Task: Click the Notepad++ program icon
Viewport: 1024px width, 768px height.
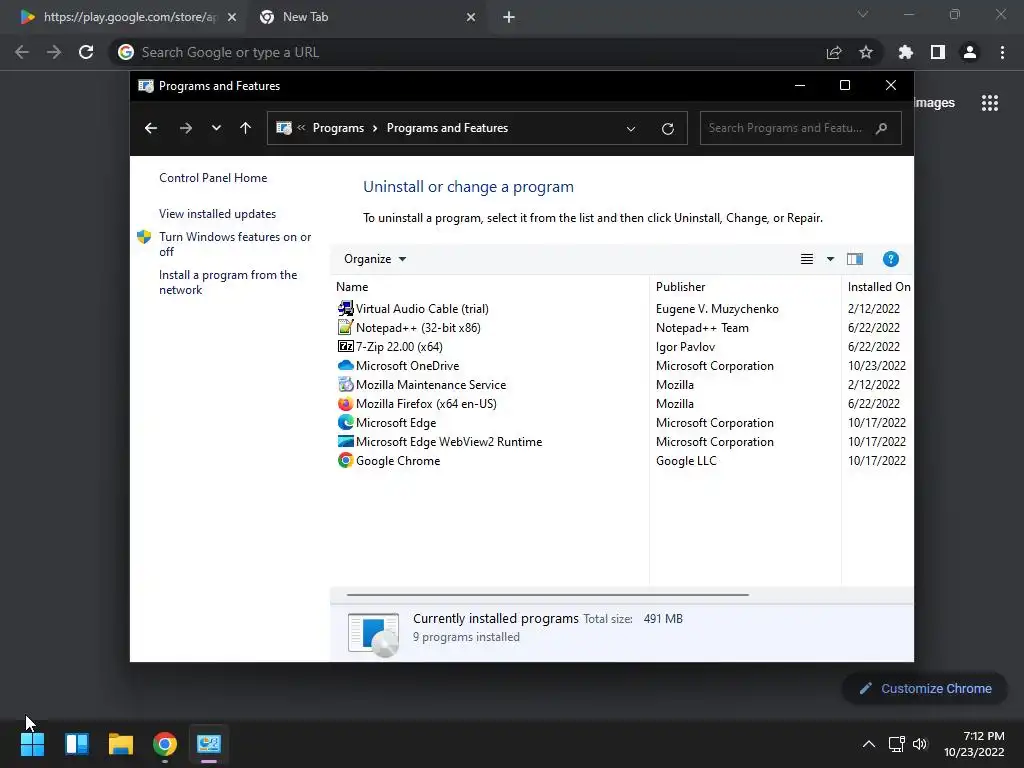Action: point(345,327)
